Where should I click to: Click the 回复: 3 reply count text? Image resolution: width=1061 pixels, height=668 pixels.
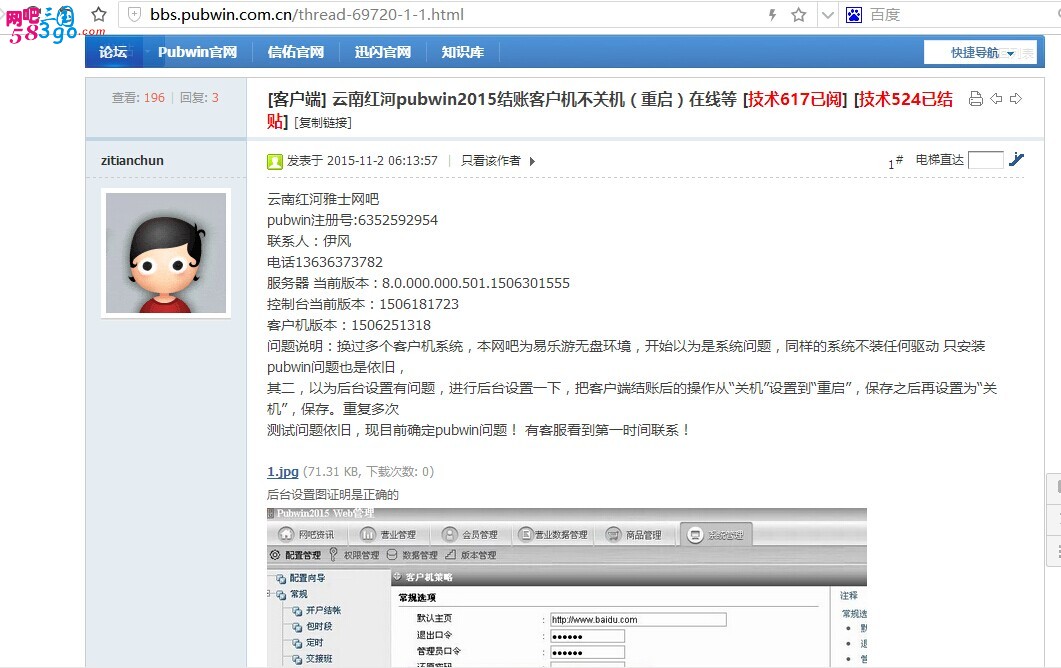199,97
